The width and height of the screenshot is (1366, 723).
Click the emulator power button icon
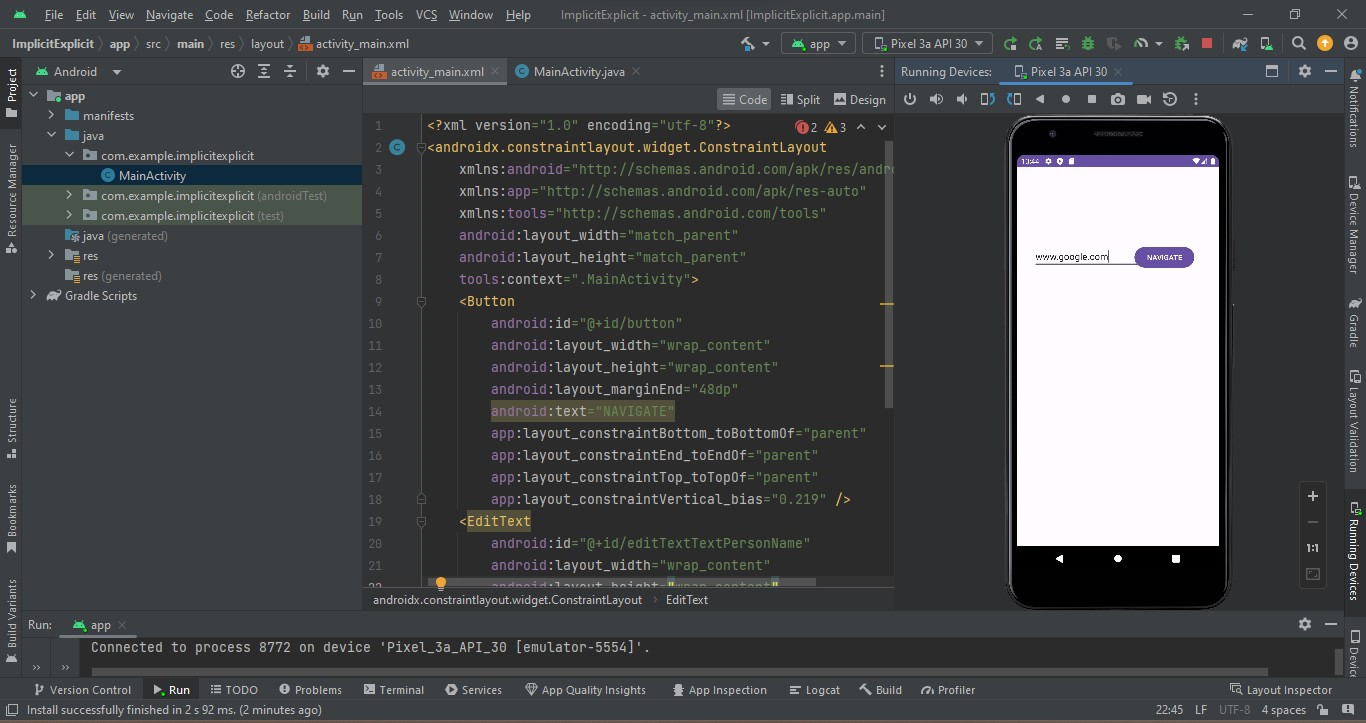[910, 99]
